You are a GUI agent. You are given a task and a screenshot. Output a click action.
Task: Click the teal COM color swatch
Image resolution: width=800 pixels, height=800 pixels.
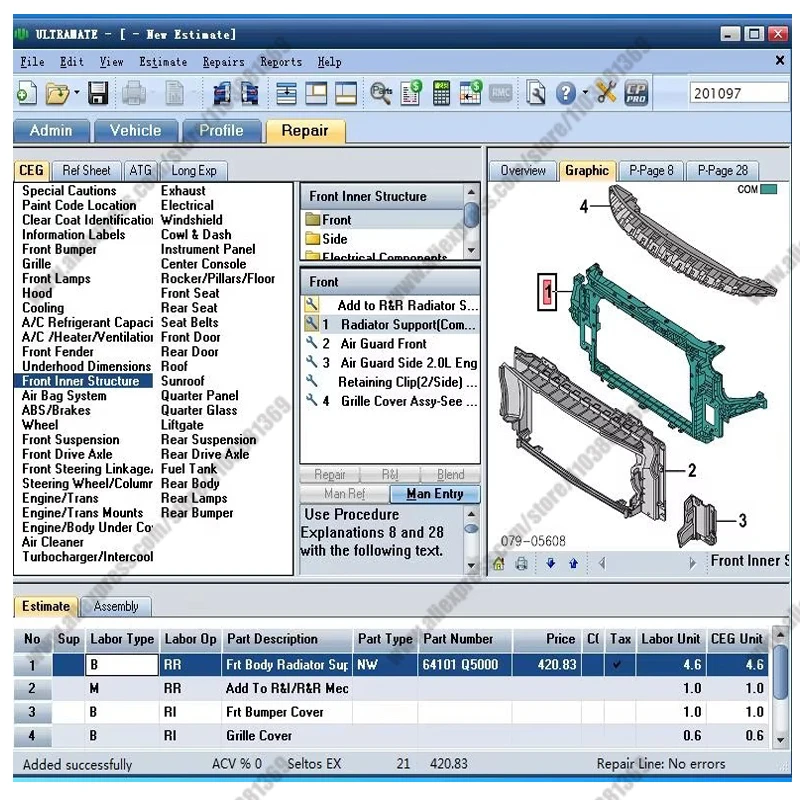click(768, 189)
